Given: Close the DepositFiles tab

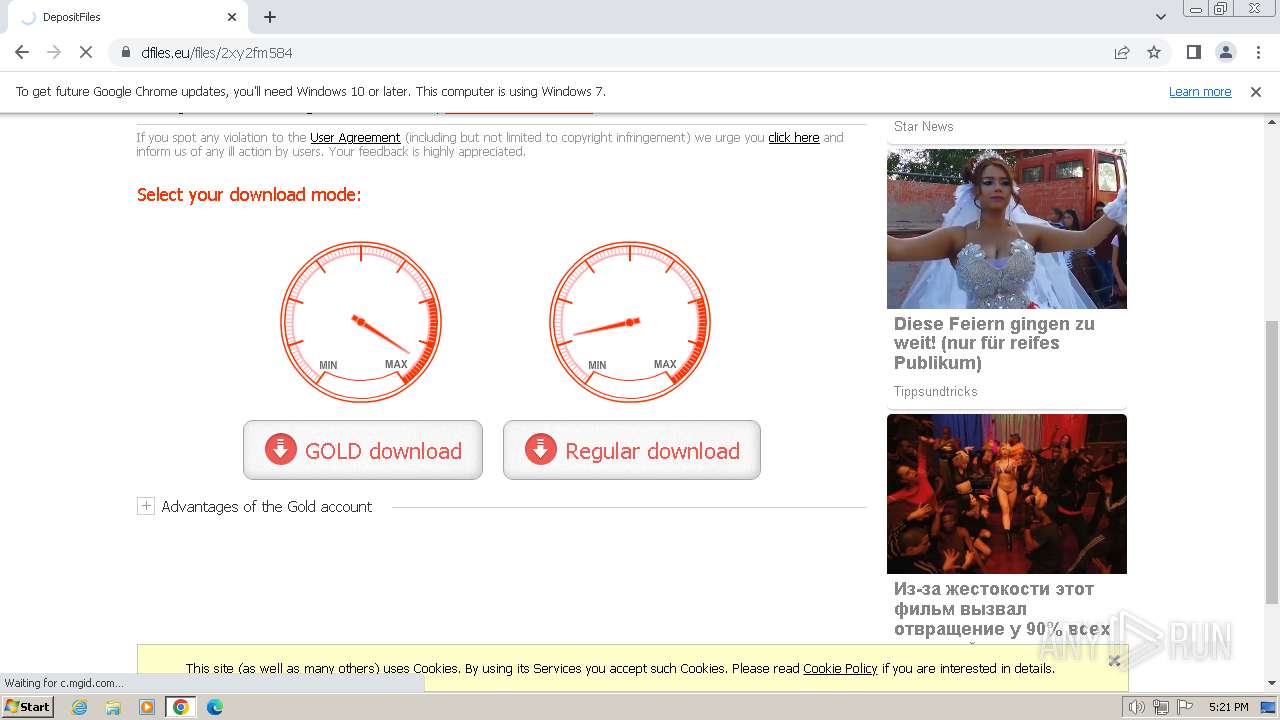Looking at the screenshot, I should point(232,17).
